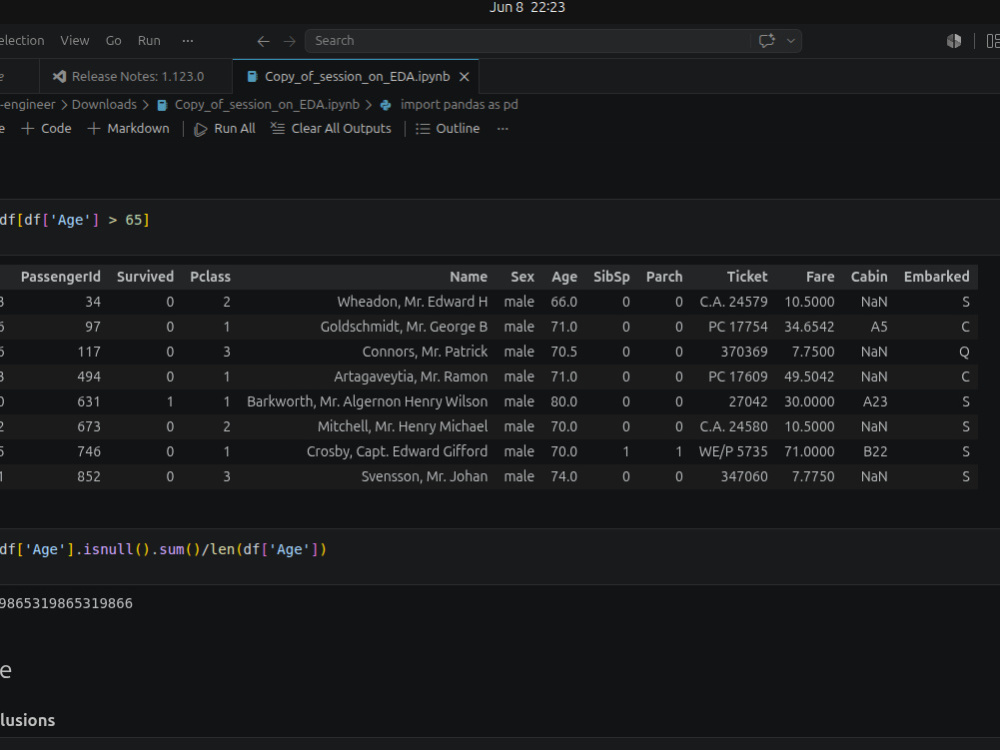The image size is (1000, 750).
Task: Select cell 'Connors, Mr. Patrick'
Action: pos(425,351)
